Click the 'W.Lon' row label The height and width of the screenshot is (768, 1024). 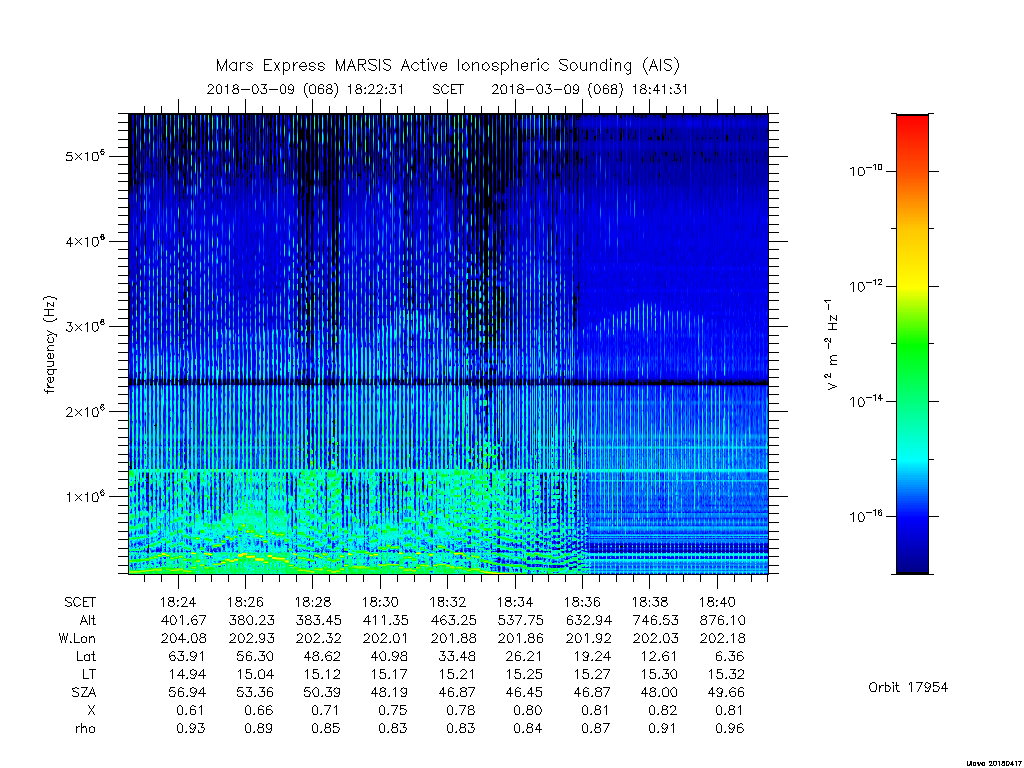tap(77, 638)
